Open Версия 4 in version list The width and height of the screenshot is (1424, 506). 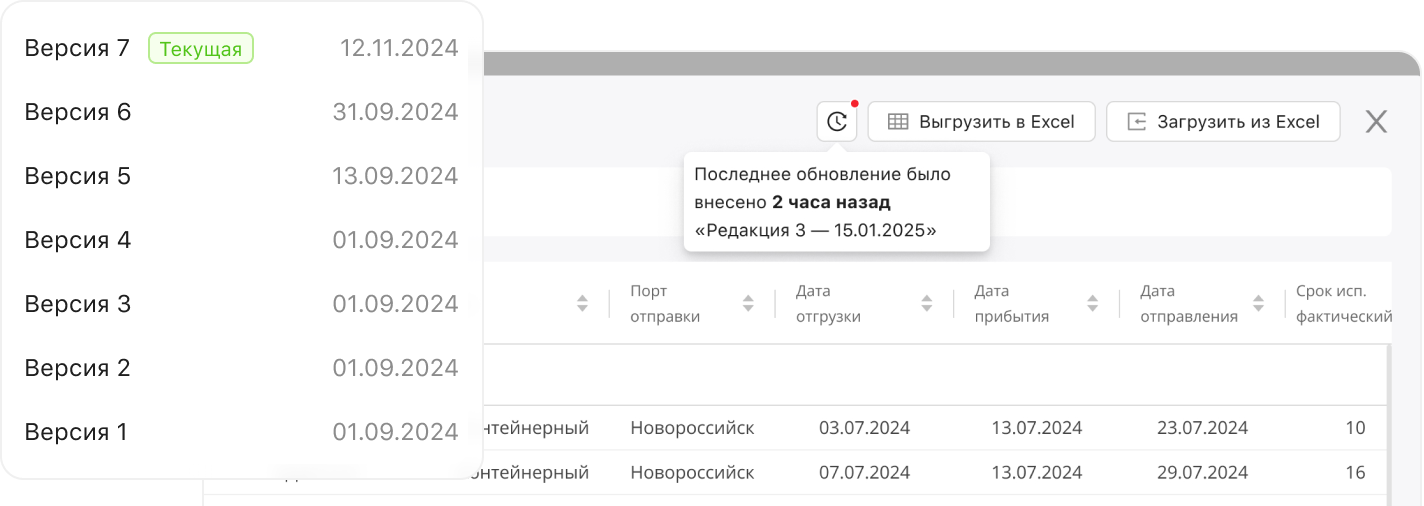240,240
